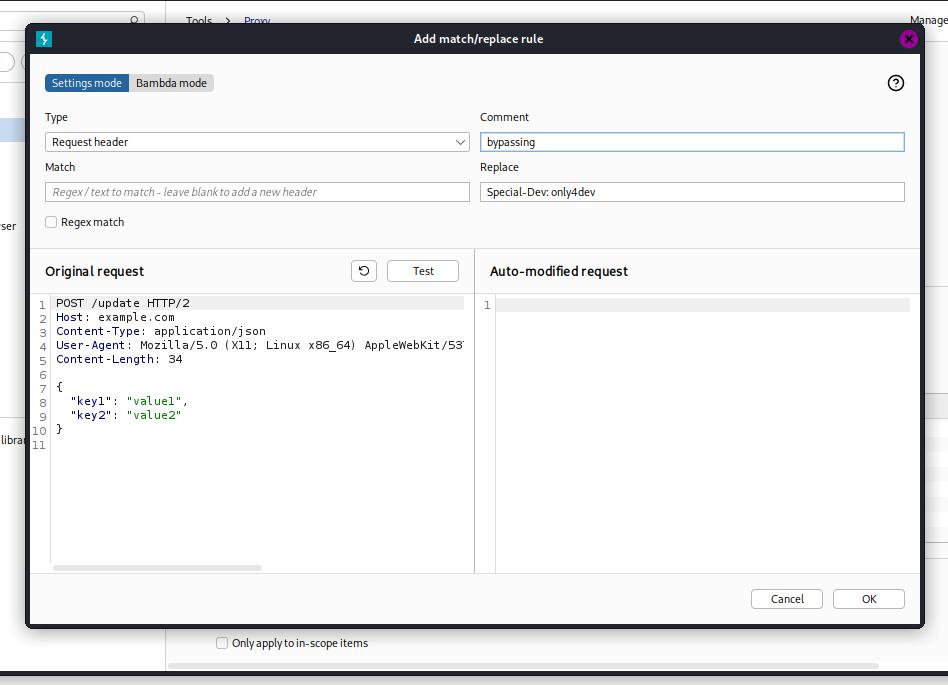Toggle Only apply to in-scope items checkbox
Image resolution: width=948 pixels, height=685 pixels.
coord(222,643)
